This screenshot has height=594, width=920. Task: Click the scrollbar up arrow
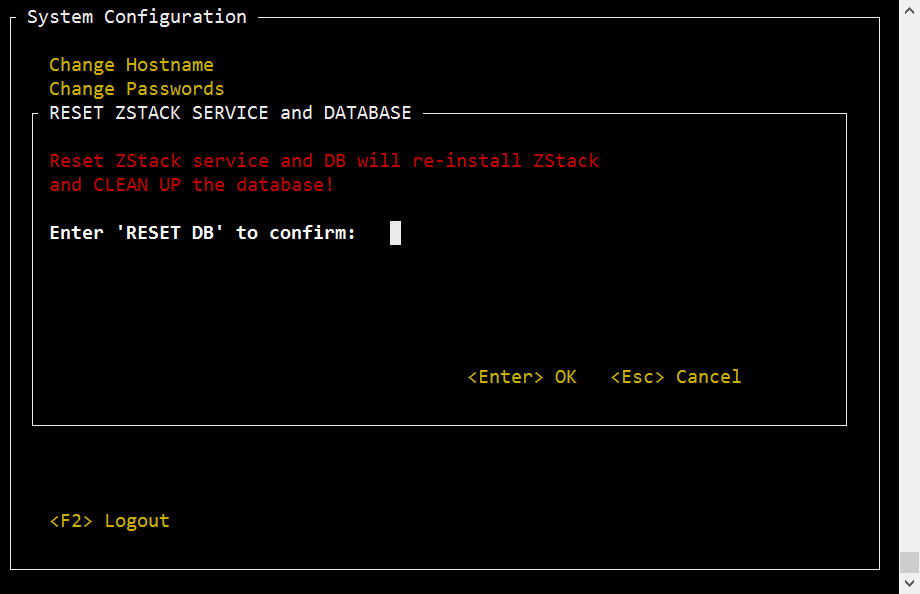[909, 10]
